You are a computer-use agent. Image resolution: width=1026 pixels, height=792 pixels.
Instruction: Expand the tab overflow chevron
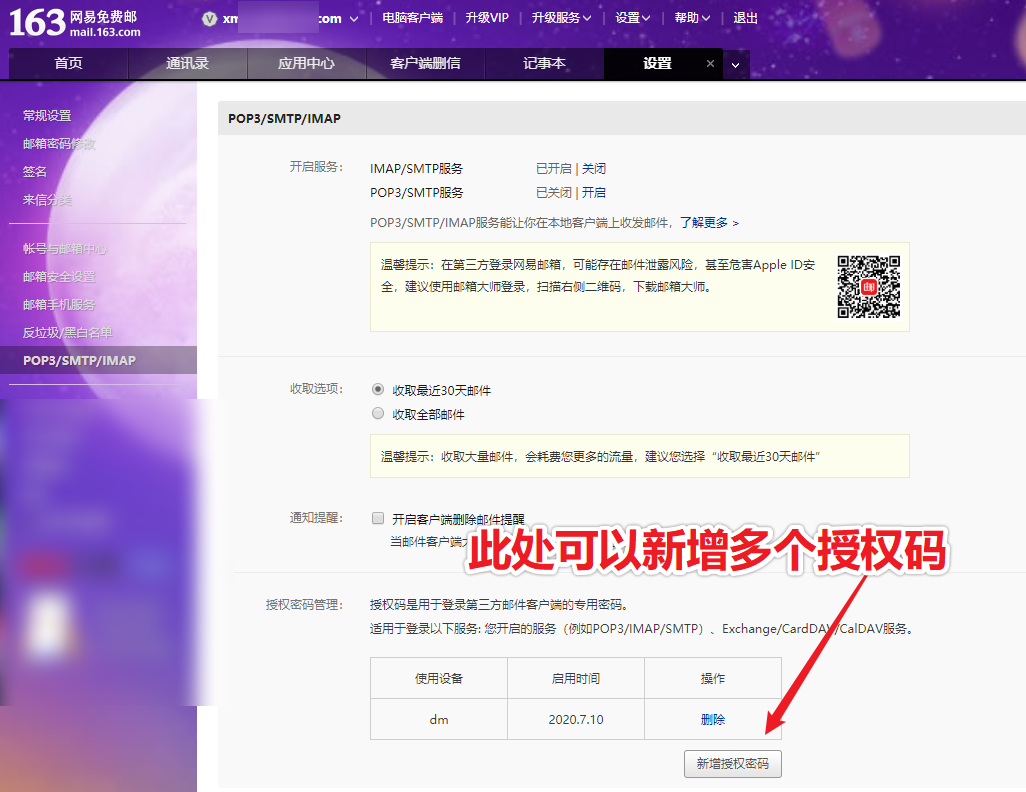735,65
